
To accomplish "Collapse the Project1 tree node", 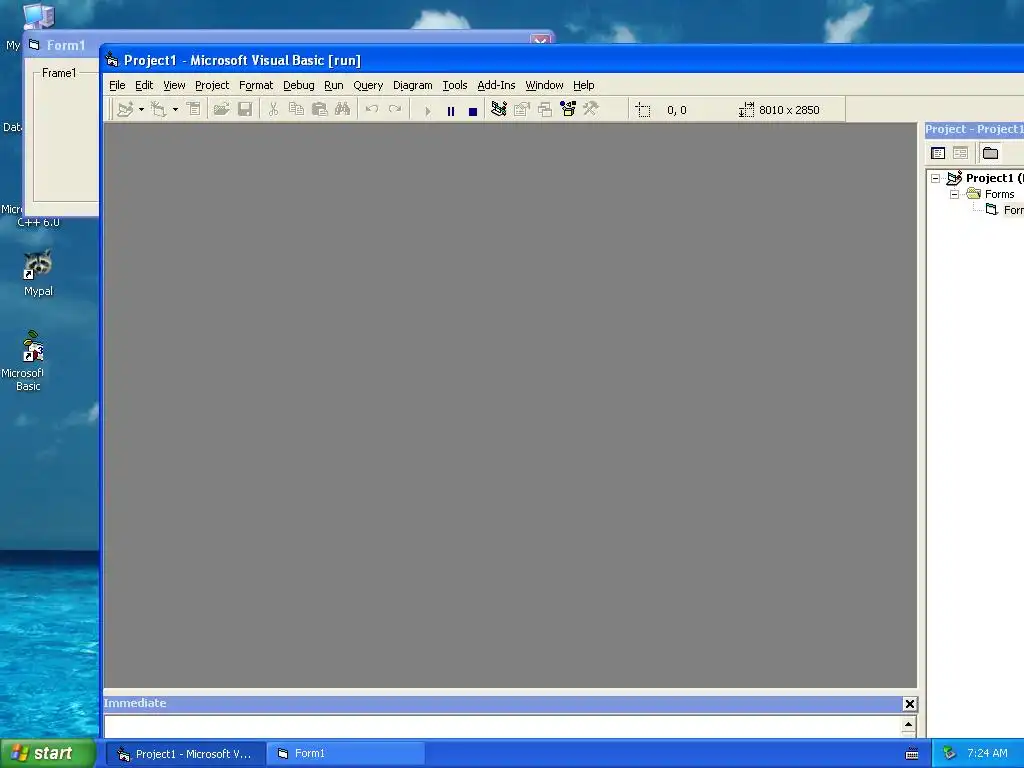I will [x=935, y=178].
